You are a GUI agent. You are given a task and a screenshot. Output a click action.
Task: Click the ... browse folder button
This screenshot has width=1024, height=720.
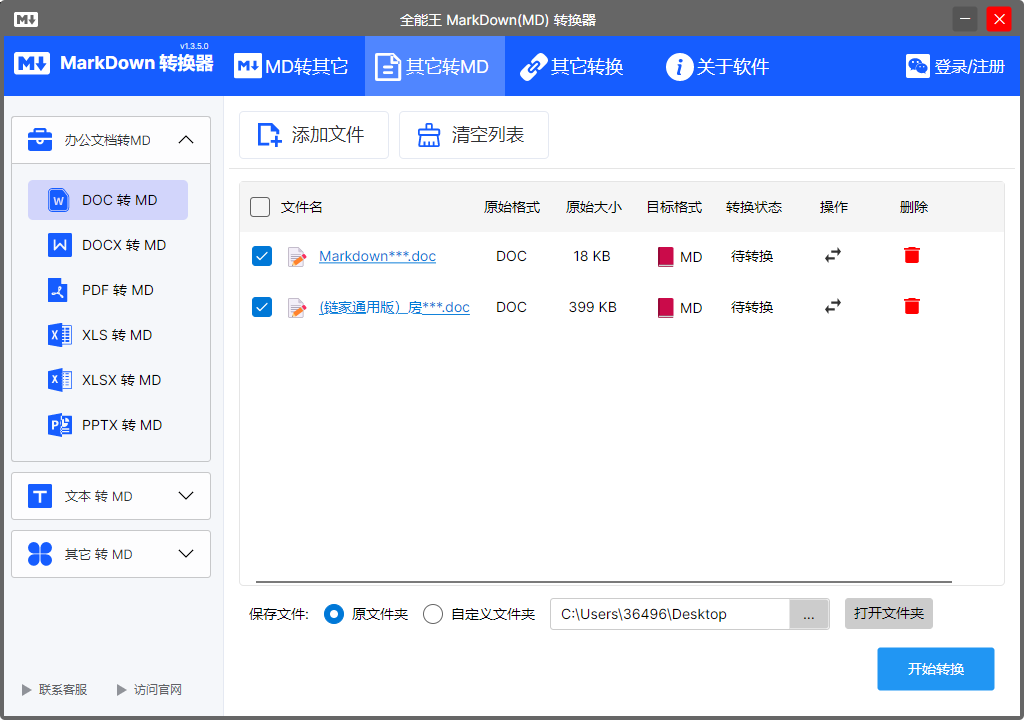tap(809, 614)
